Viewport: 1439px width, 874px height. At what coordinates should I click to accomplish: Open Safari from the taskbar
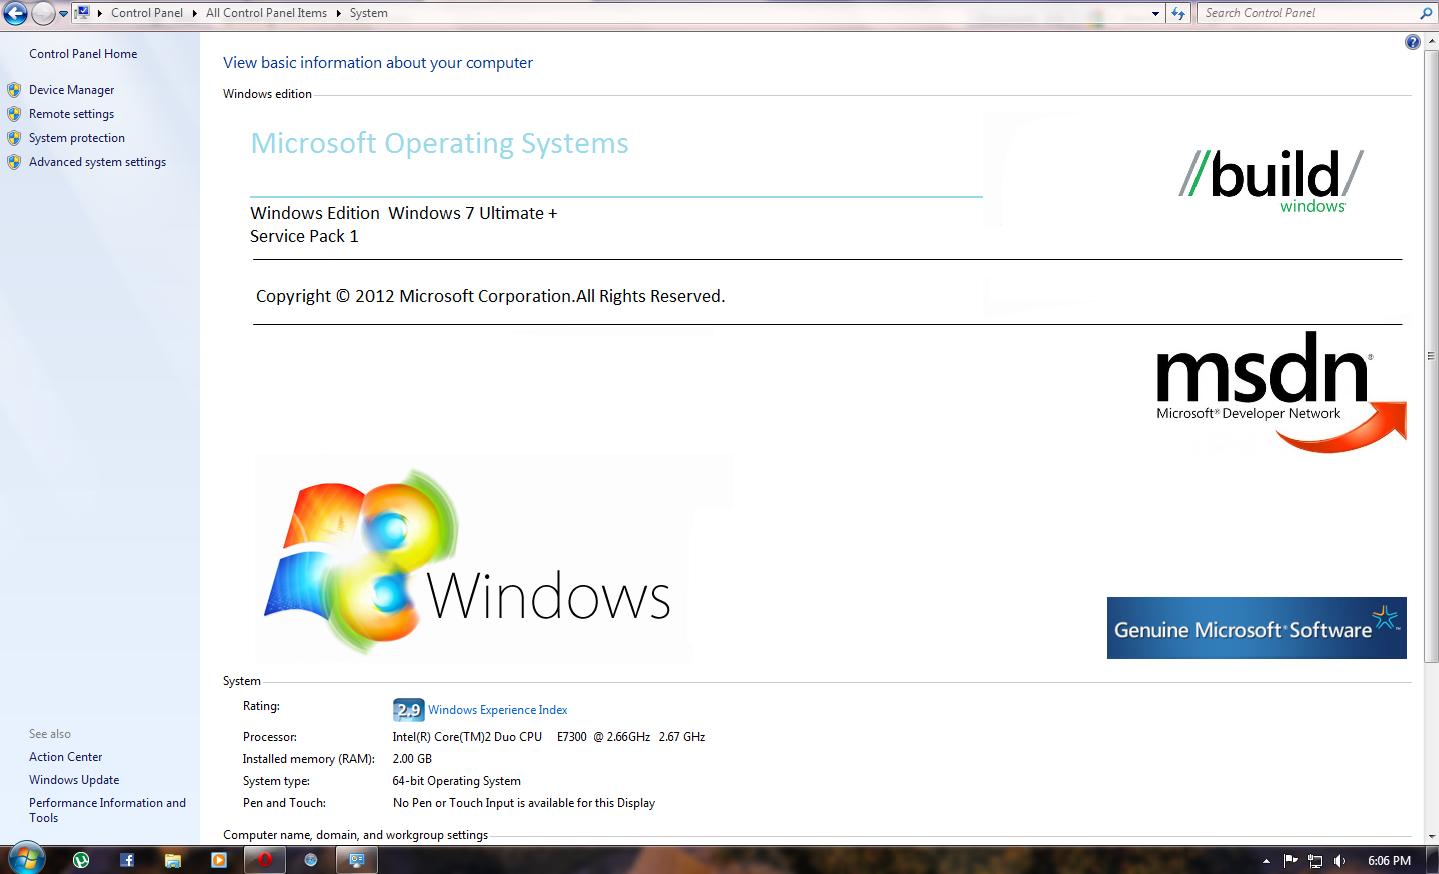coord(310,859)
